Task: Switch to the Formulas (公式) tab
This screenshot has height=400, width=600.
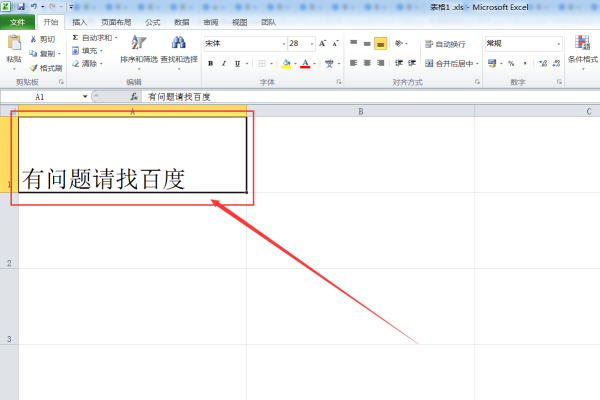Action: click(x=153, y=23)
